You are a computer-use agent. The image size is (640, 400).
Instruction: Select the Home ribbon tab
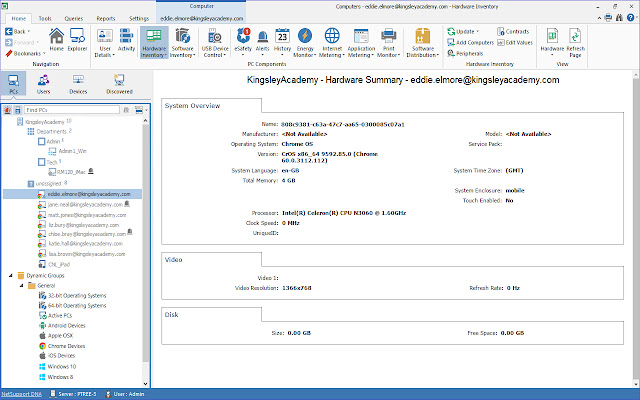[x=18, y=18]
